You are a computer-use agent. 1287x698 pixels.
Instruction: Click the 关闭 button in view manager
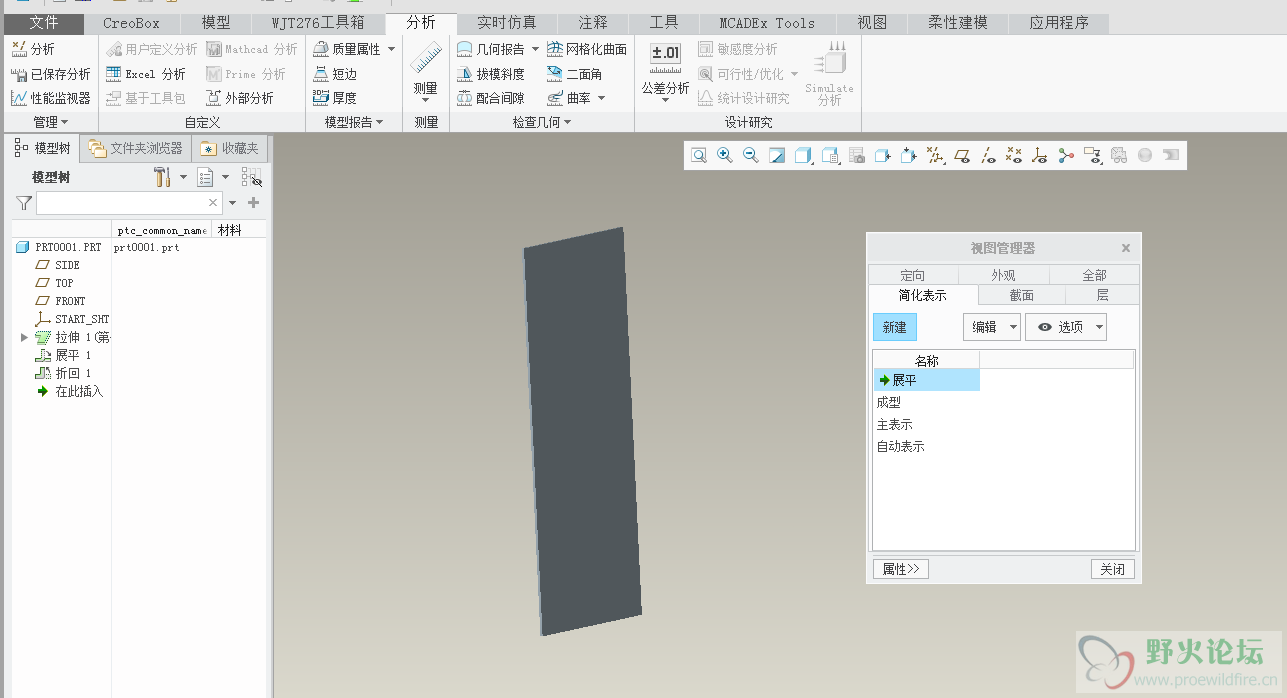click(x=1112, y=569)
